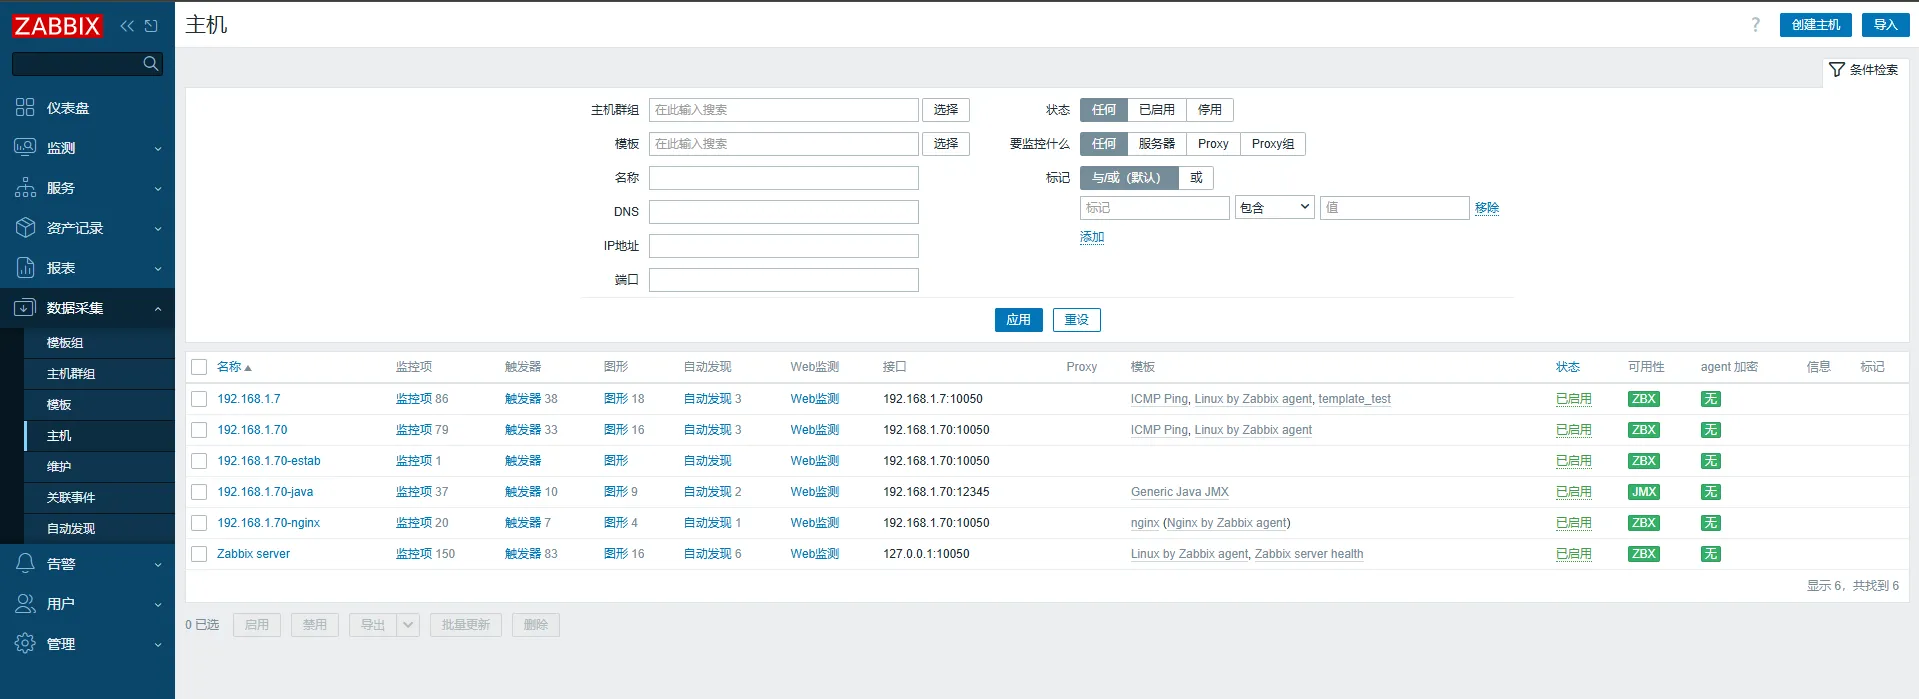1919x699 pixels.
Task: Click the 告警 alerts bell icon
Action: tap(25, 563)
